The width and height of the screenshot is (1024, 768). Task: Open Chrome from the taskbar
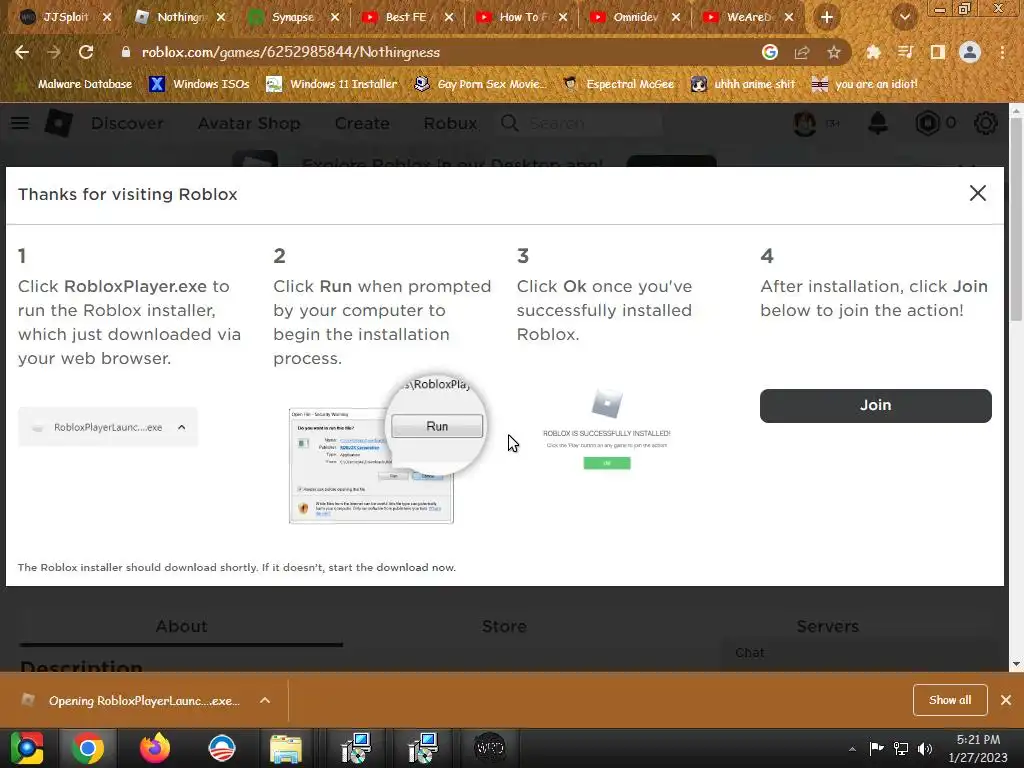point(88,748)
